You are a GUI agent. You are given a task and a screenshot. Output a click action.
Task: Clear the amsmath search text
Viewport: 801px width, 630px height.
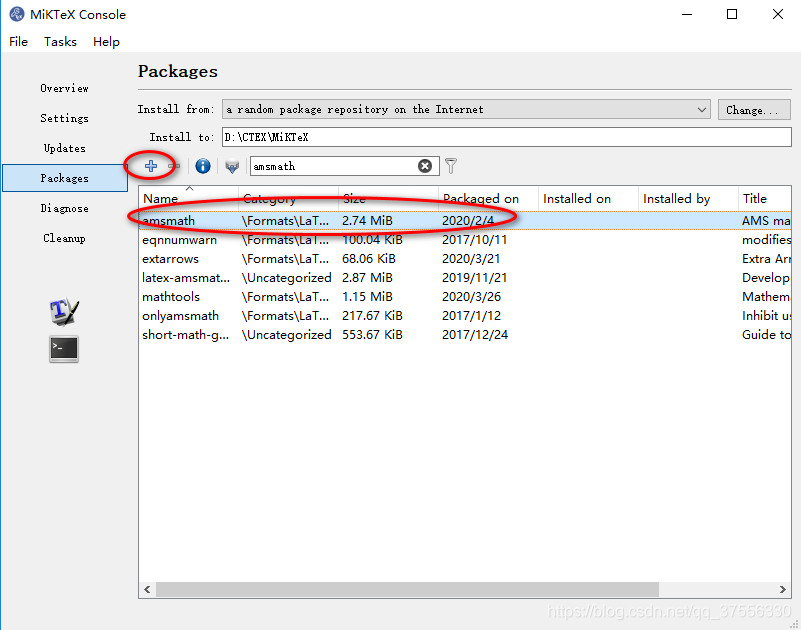[425, 166]
